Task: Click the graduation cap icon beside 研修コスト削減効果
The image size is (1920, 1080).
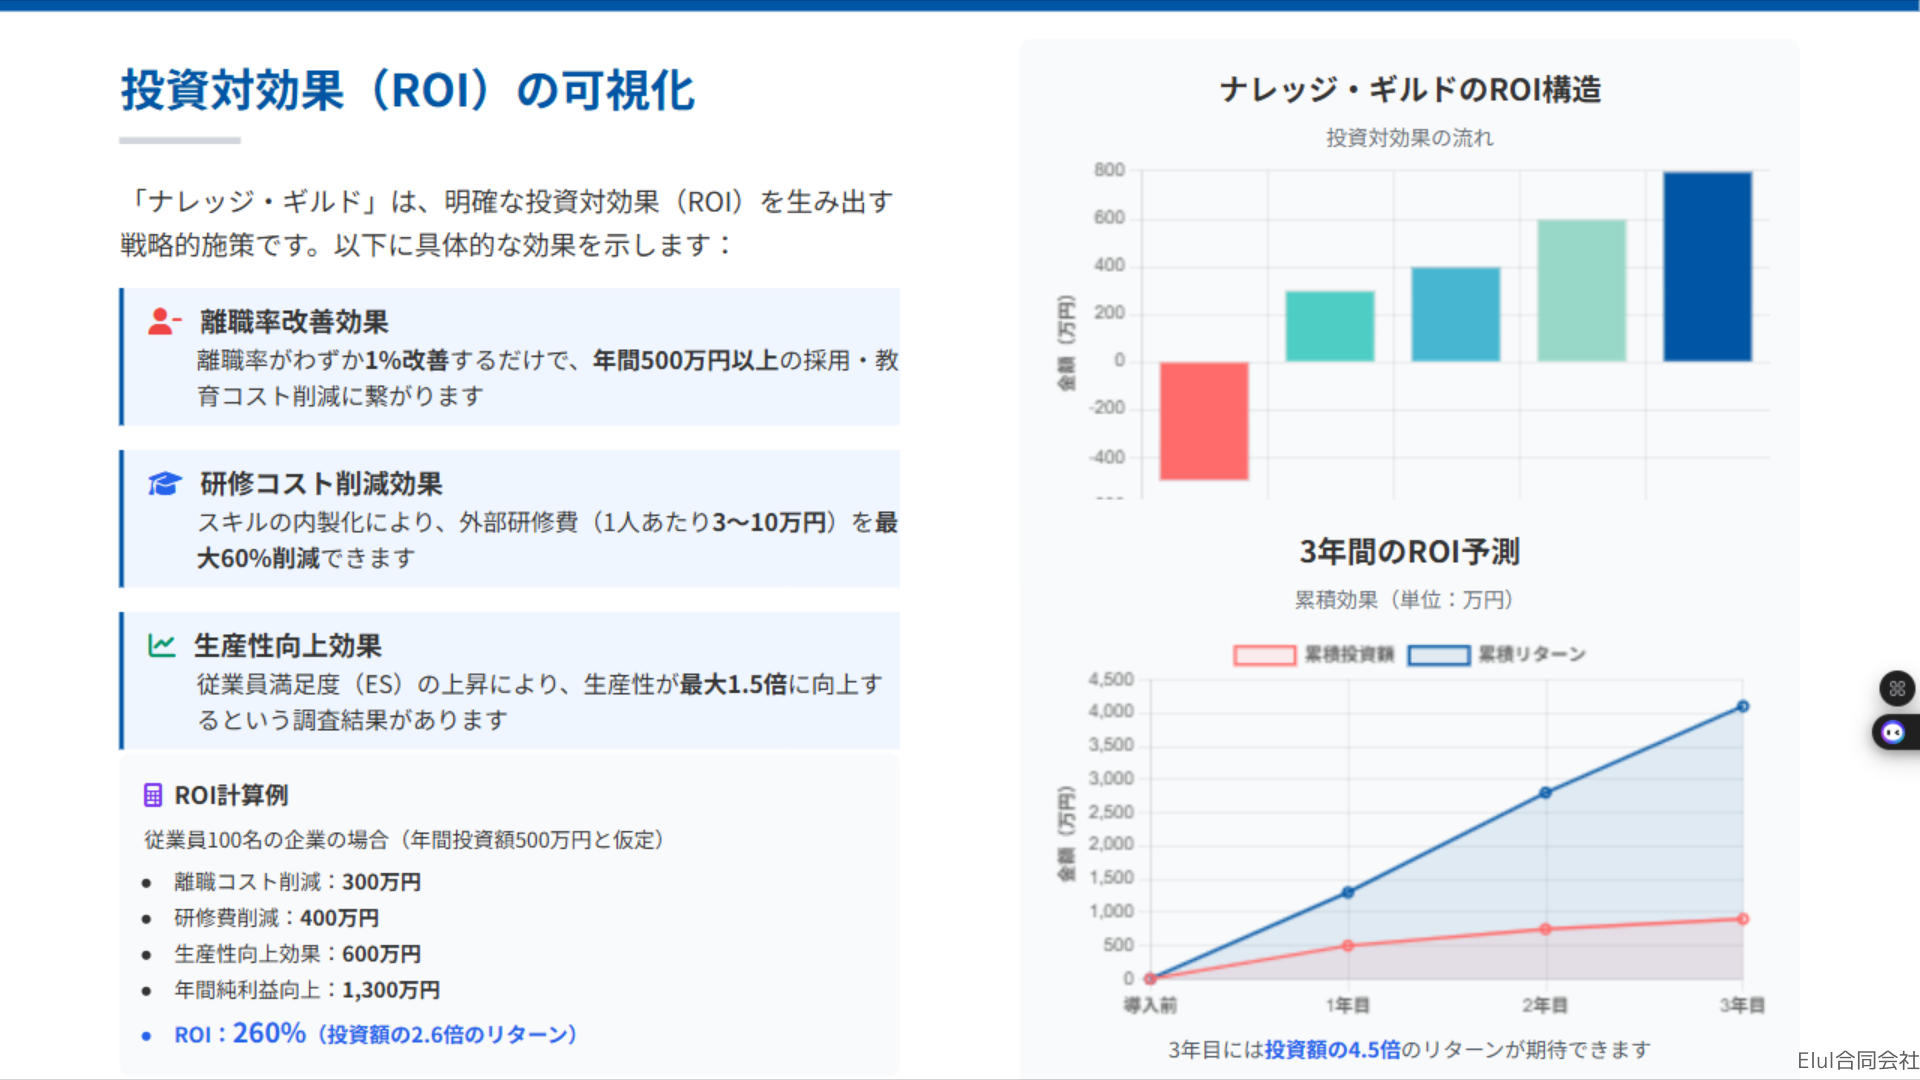Action: (x=164, y=484)
